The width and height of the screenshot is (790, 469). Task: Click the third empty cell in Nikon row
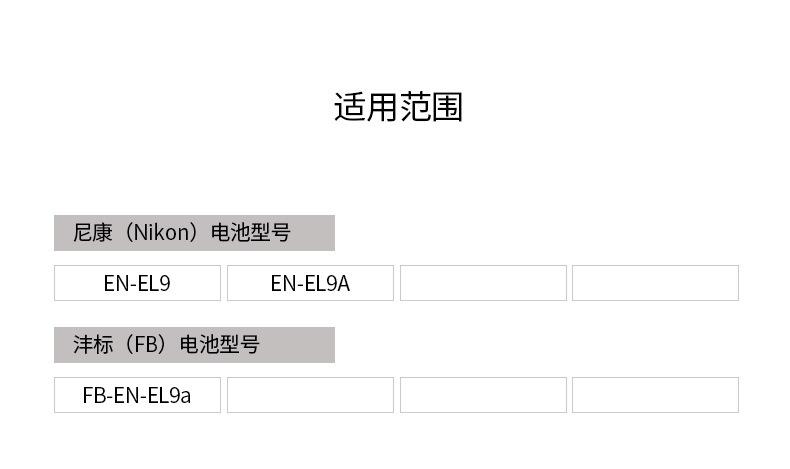click(x=483, y=283)
